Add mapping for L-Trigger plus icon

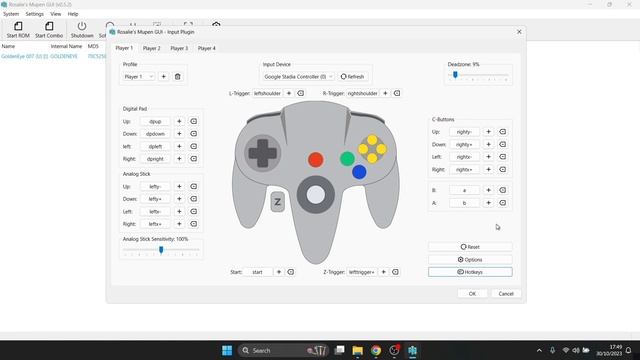(289, 93)
